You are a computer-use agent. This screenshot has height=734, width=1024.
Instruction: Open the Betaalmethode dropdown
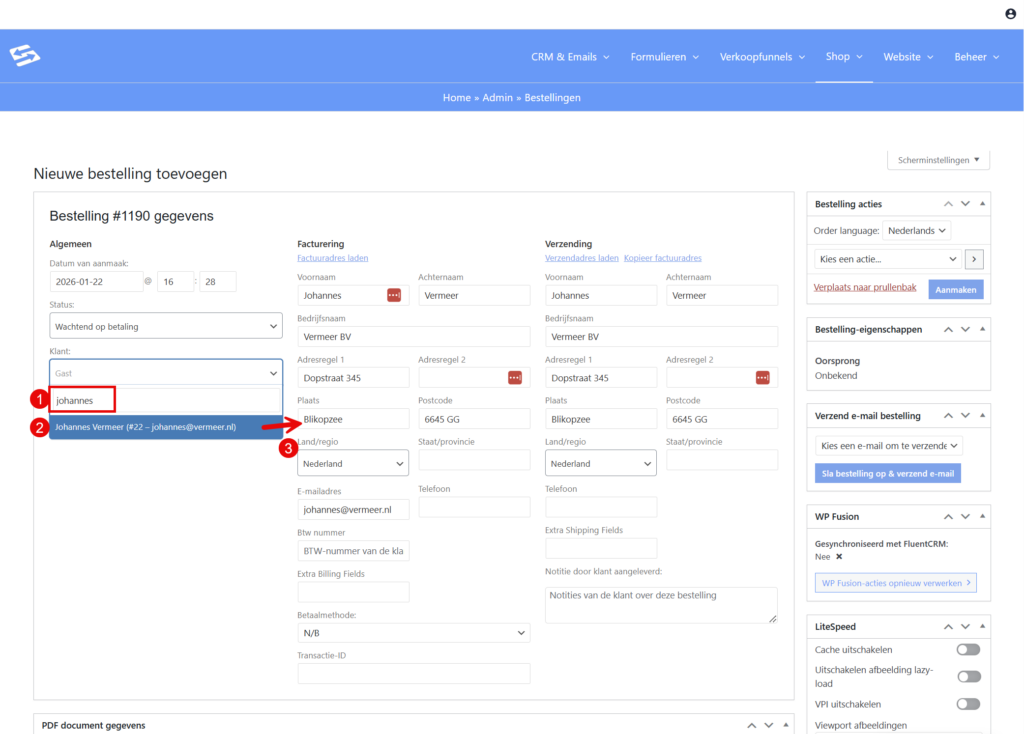click(x=413, y=633)
